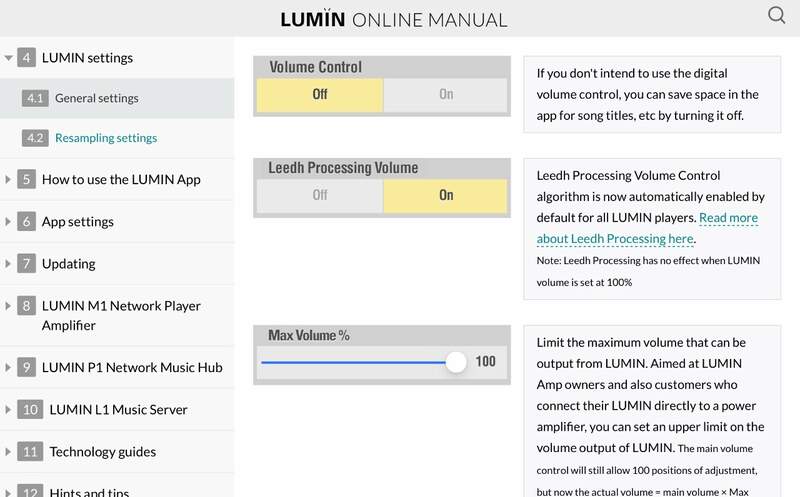Click the chapter 5 number badge

coord(27,179)
